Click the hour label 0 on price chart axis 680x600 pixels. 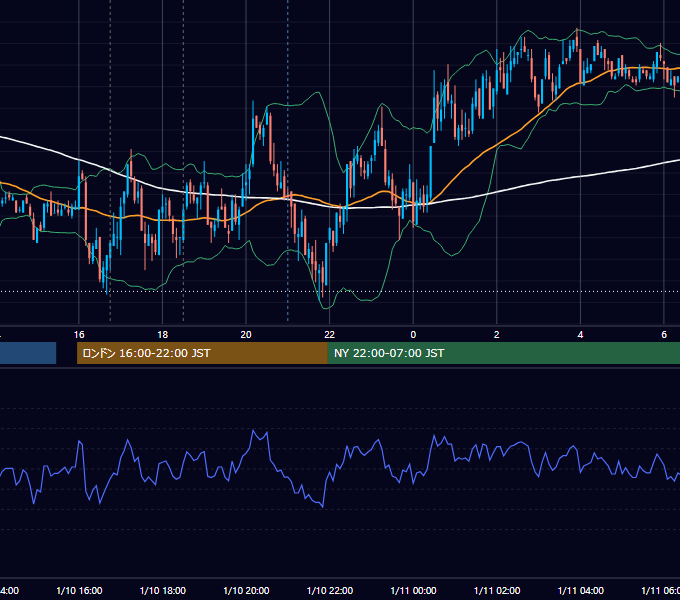(413, 335)
